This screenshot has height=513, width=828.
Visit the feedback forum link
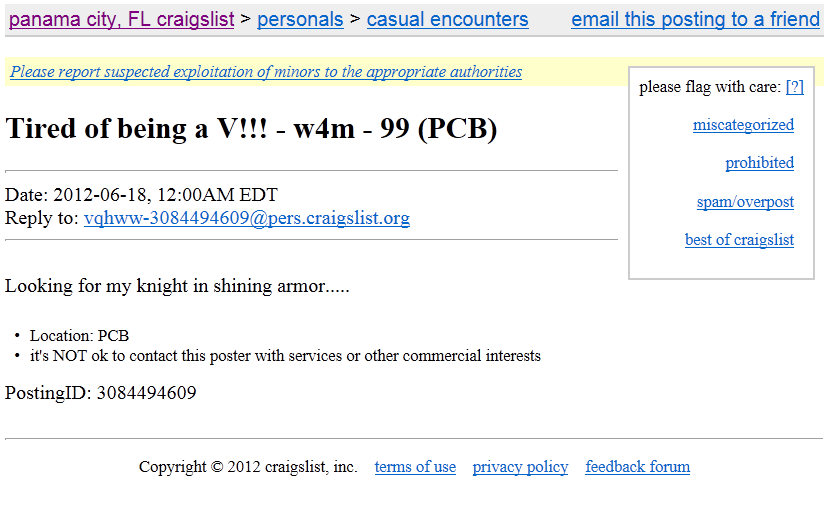click(x=637, y=467)
